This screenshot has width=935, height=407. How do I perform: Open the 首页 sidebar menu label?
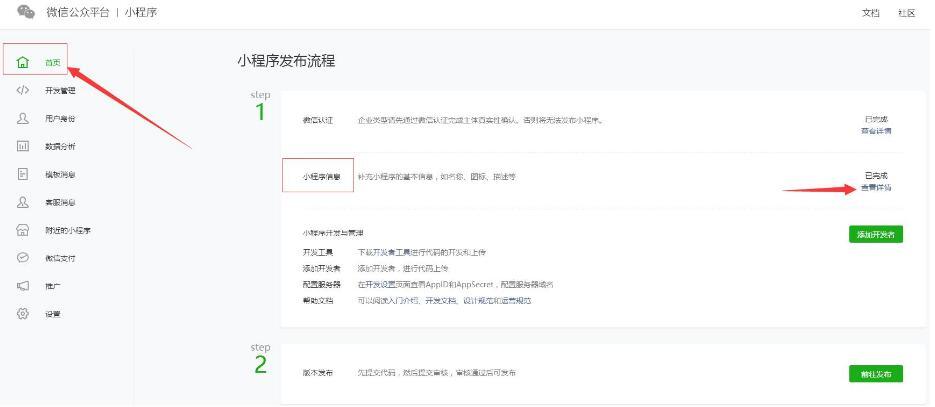[53, 63]
